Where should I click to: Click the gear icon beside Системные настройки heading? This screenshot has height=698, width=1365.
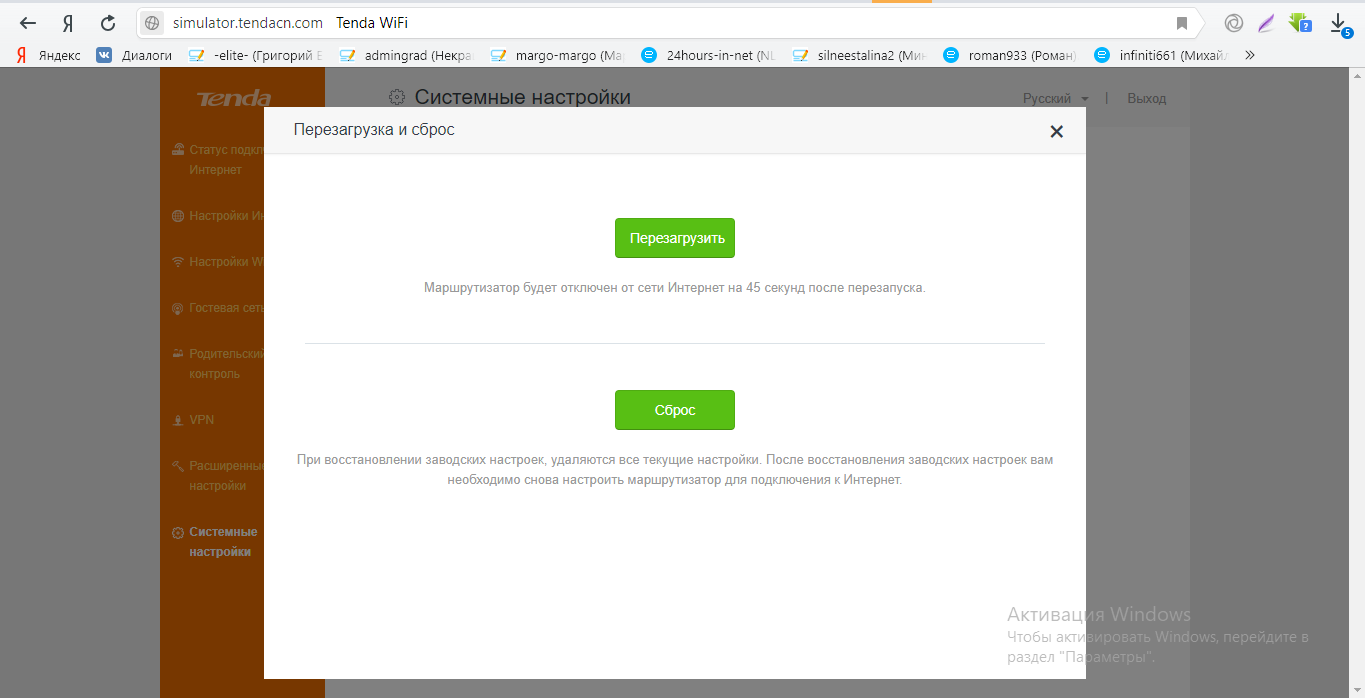click(397, 97)
